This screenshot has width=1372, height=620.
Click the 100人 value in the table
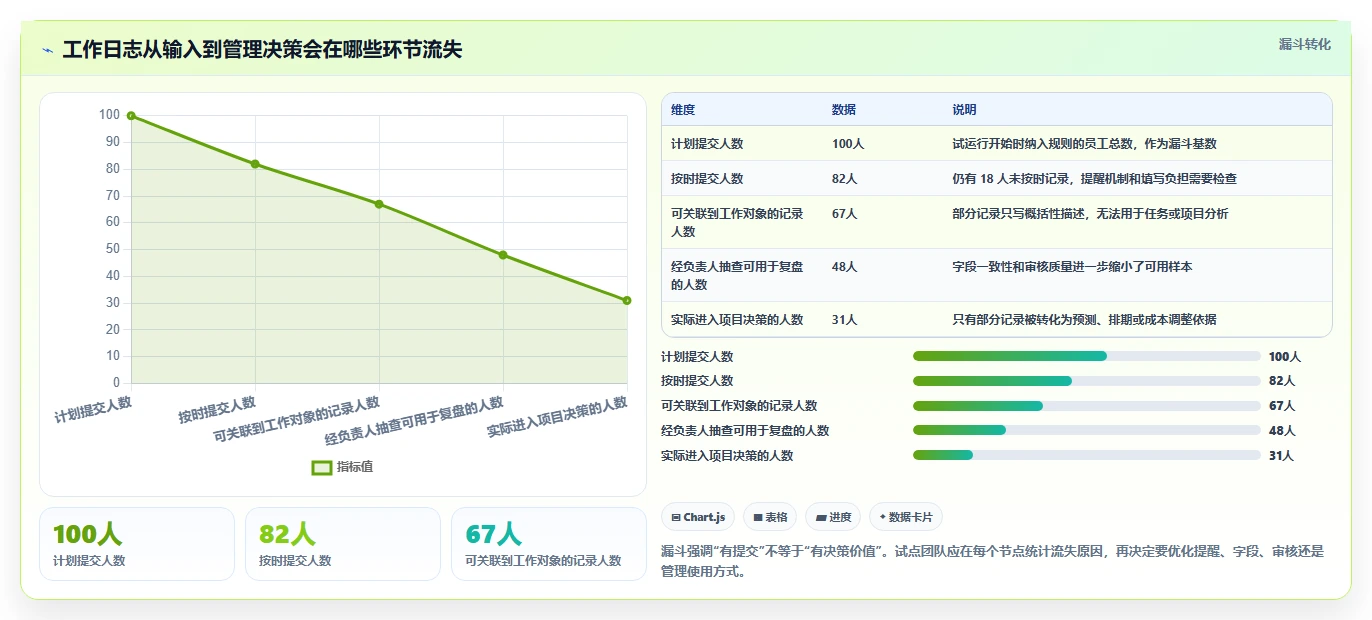848,144
